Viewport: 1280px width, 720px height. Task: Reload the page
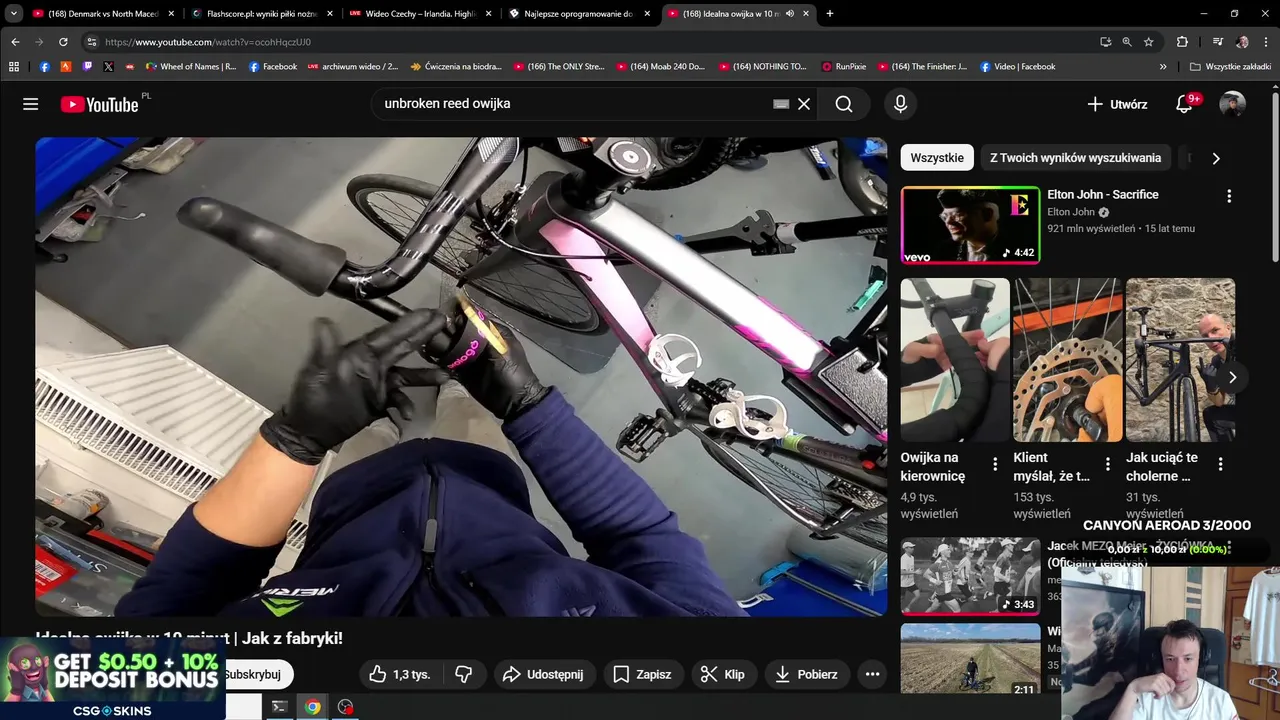[x=63, y=42]
